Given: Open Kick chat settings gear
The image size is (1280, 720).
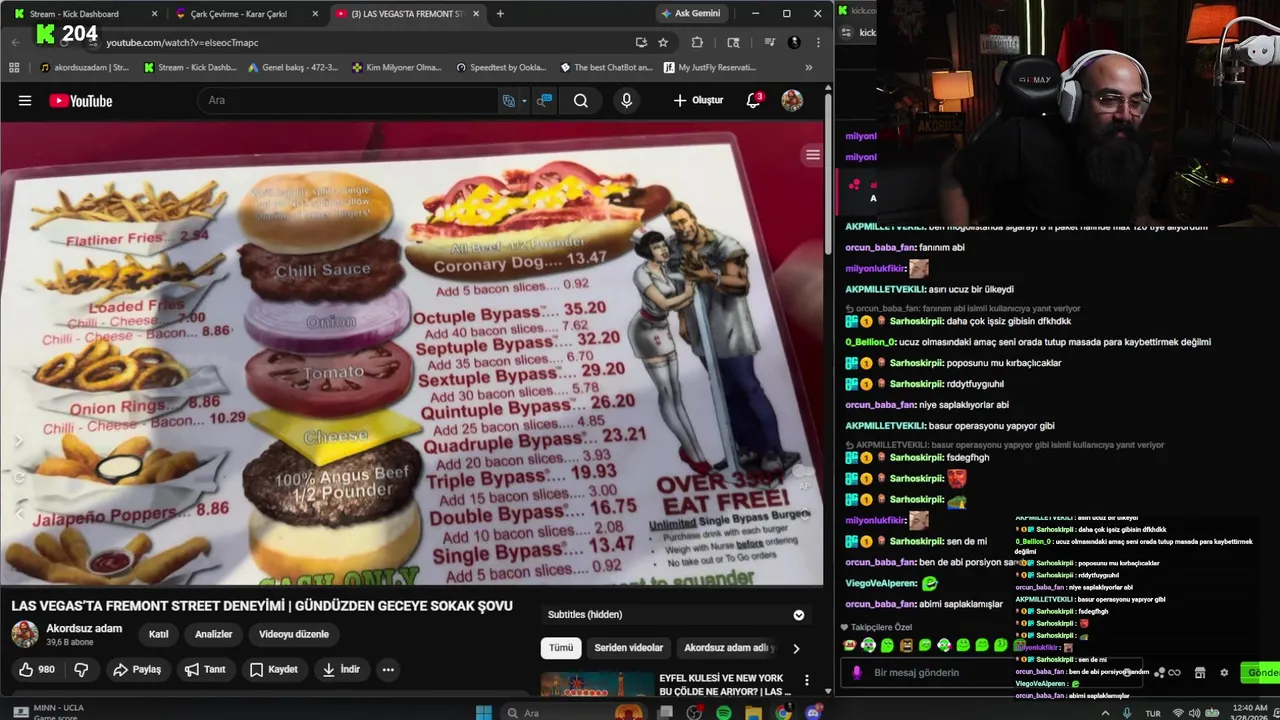Looking at the screenshot, I should [1224, 672].
